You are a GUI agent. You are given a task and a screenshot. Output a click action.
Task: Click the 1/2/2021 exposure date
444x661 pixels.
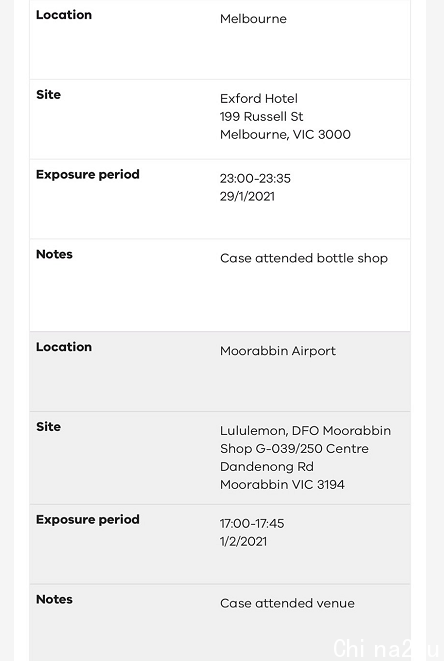click(x=243, y=542)
